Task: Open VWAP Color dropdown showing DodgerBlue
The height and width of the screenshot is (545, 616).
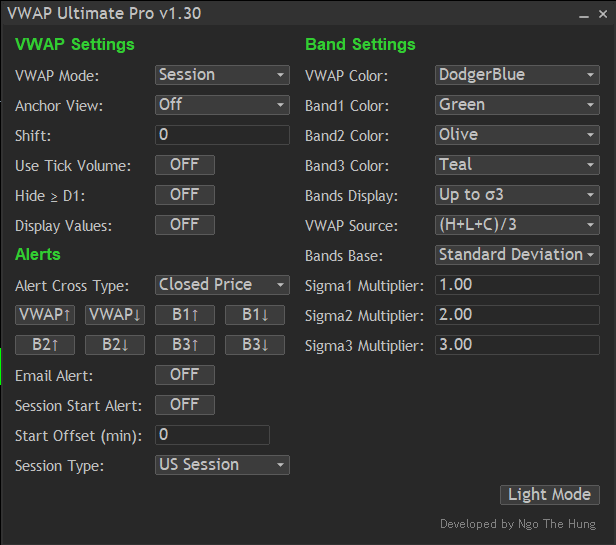Action: pyautogui.click(x=517, y=75)
